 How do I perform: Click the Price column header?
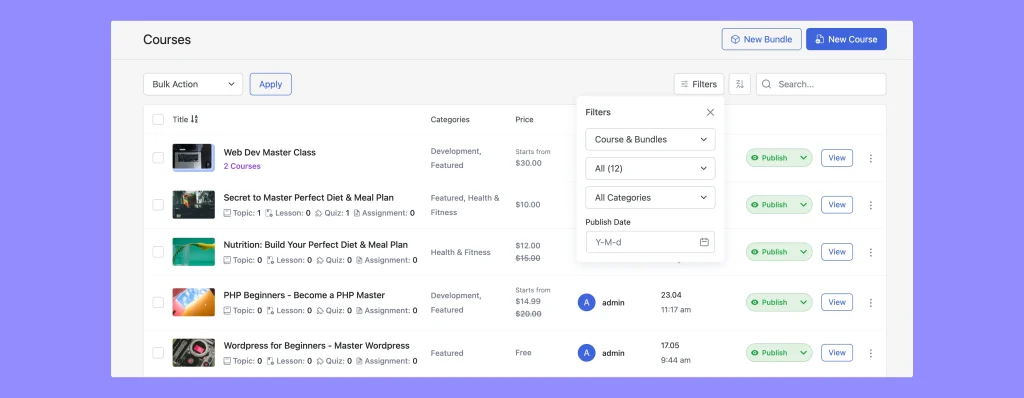click(x=524, y=120)
